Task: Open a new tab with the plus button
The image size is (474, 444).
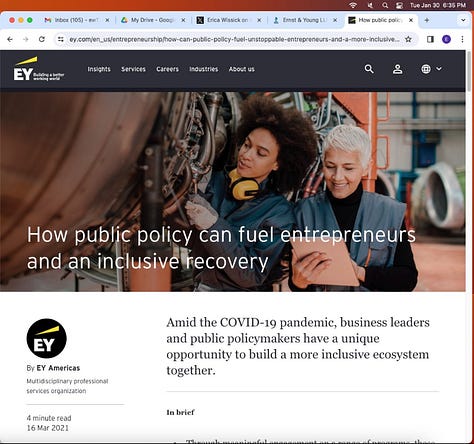Action: pos(427,20)
